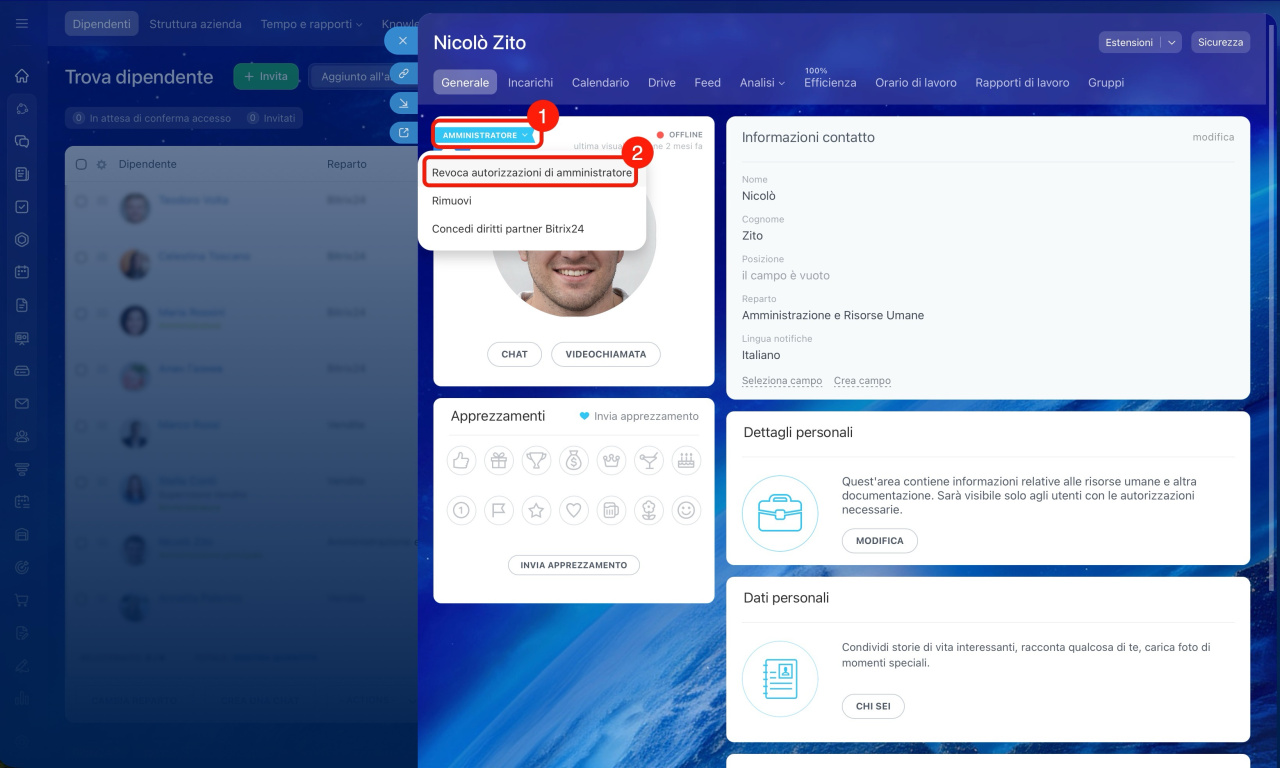Screen dimensions: 1280x768
Task: Start a Videochiamata with Nicolò
Action: [605, 354]
